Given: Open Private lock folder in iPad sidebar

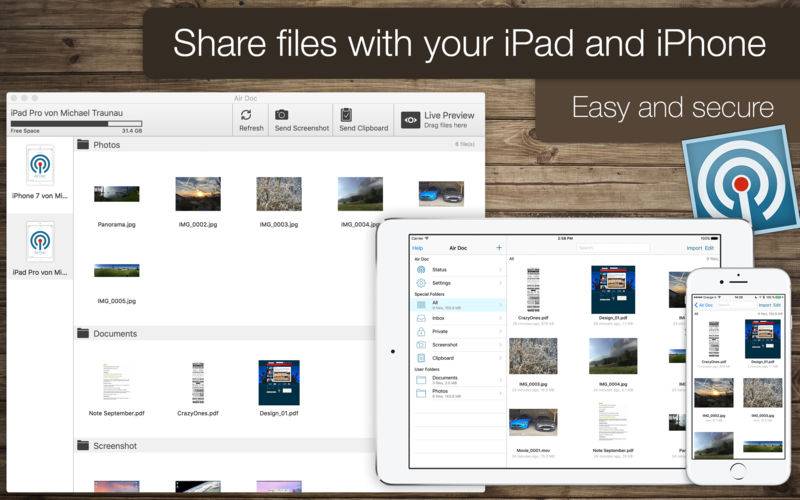Looking at the screenshot, I should tap(458, 332).
